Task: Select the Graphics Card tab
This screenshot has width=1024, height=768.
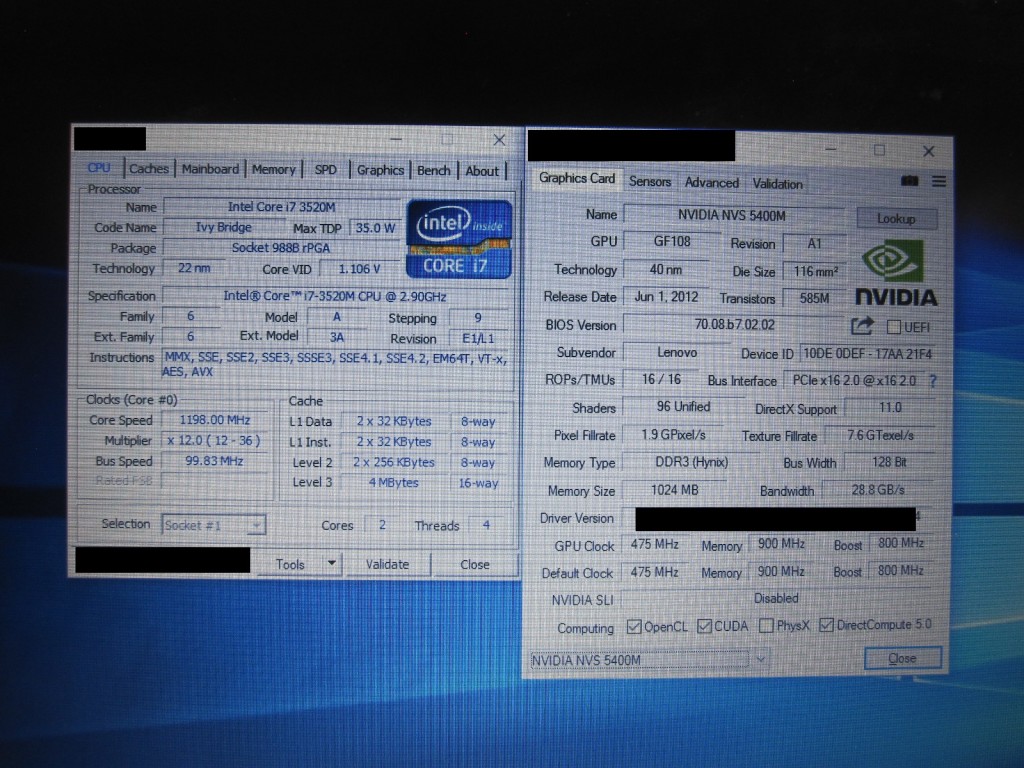Action: pyautogui.click(x=577, y=178)
